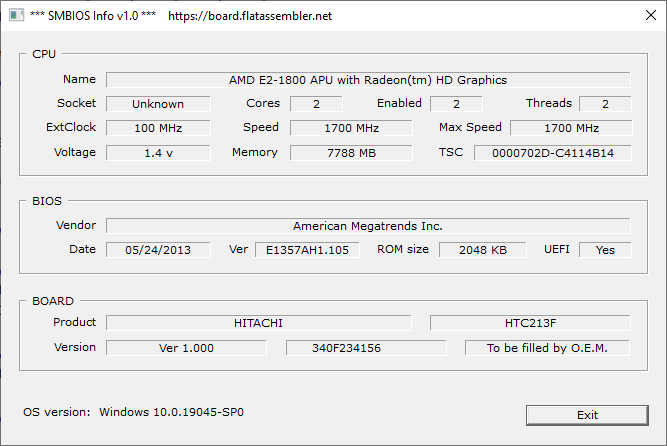Click the 'TSC' label
This screenshot has width=667, height=446.
[451, 152]
